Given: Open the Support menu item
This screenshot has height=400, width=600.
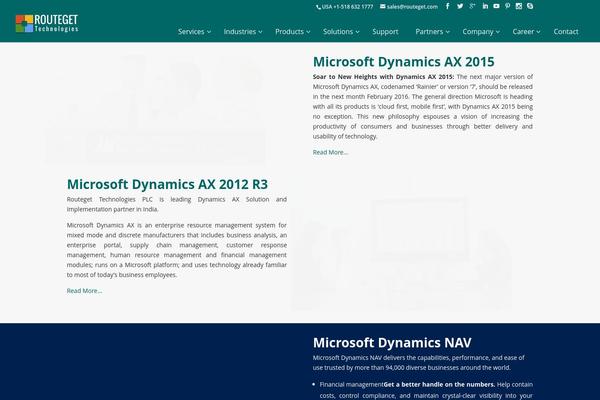Looking at the screenshot, I should pos(385,32).
